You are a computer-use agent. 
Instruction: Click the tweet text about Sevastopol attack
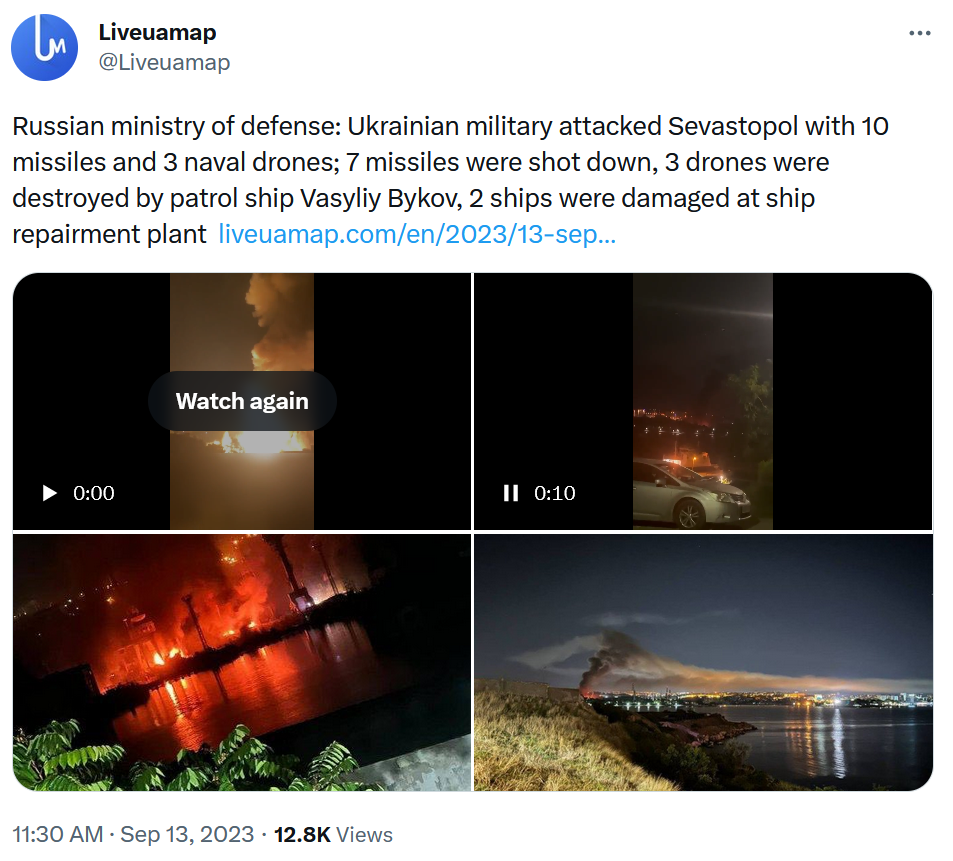[x=451, y=180]
